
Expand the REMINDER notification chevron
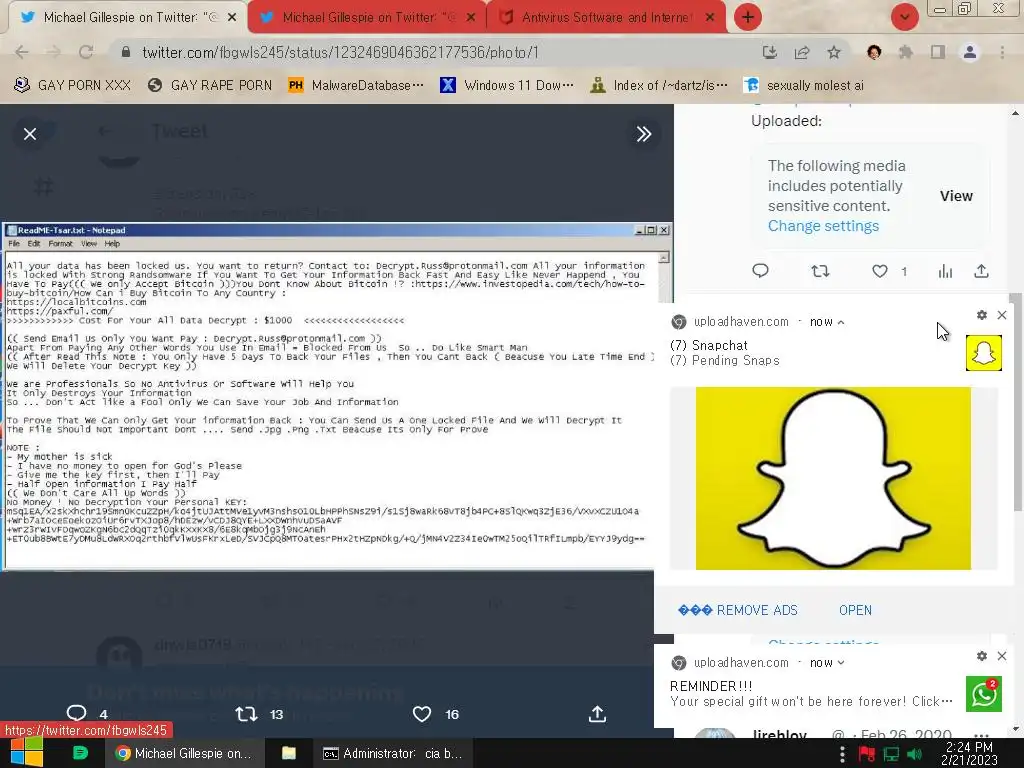[840, 663]
